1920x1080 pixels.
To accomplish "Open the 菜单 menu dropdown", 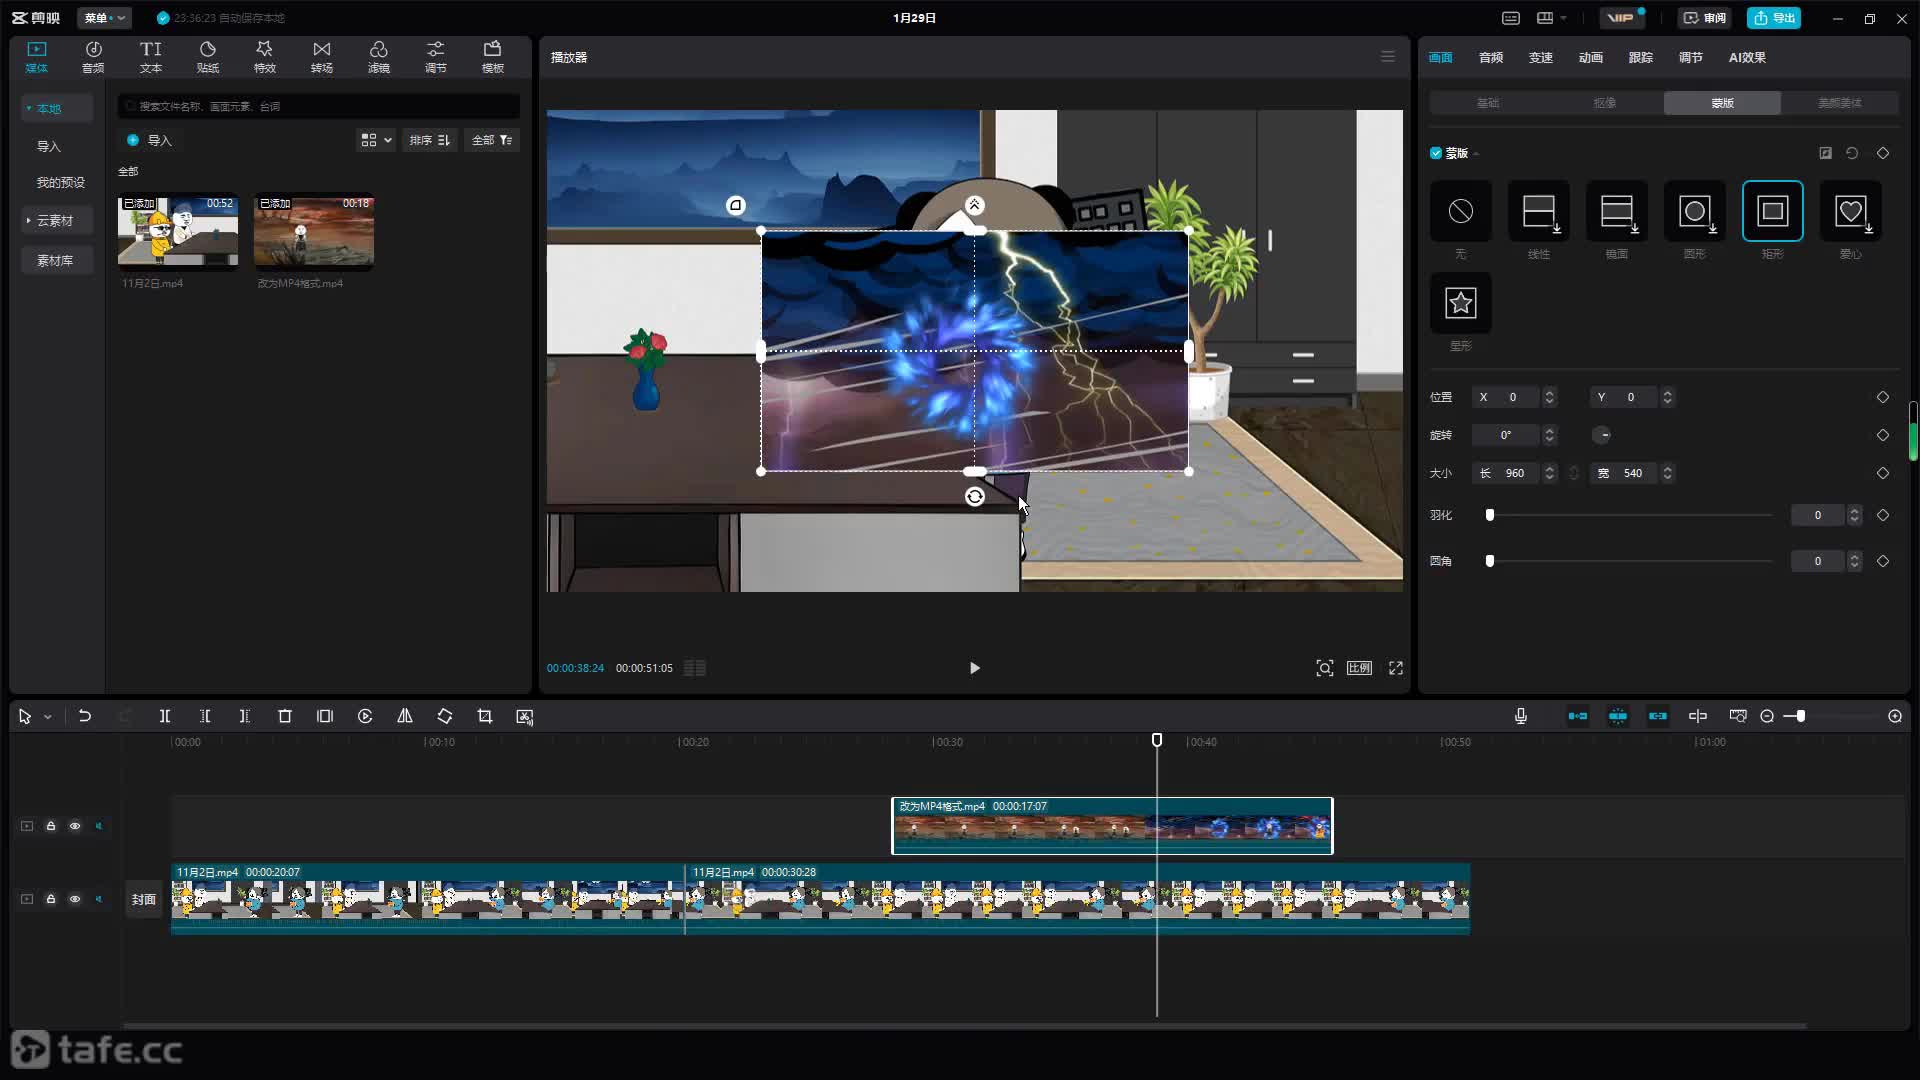I will click(x=104, y=18).
